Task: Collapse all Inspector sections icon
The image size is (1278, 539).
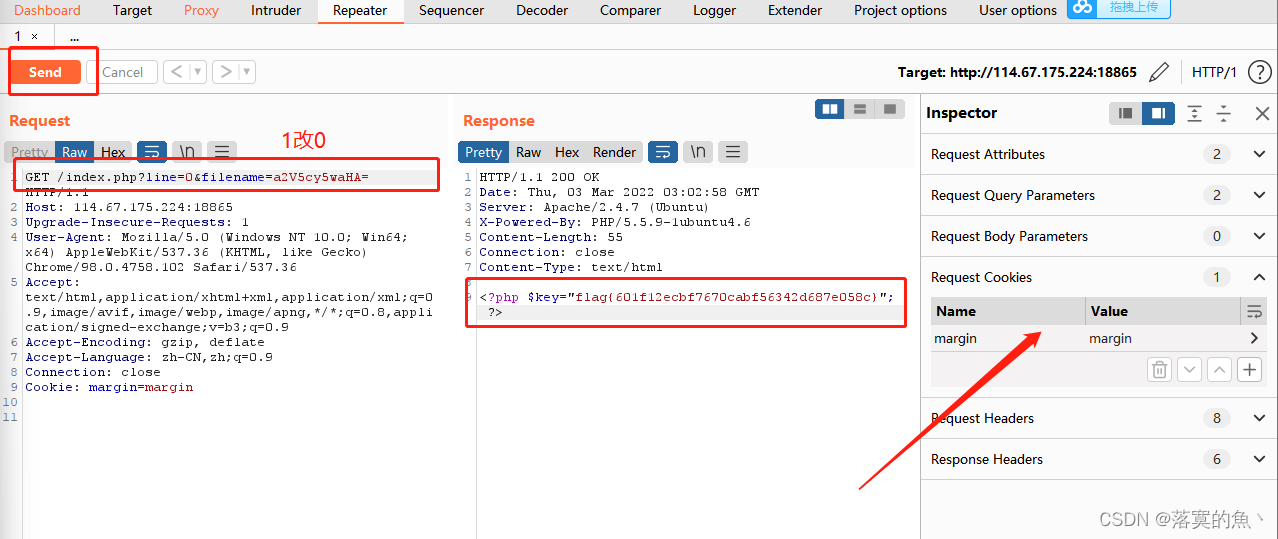Action: coord(1223,113)
